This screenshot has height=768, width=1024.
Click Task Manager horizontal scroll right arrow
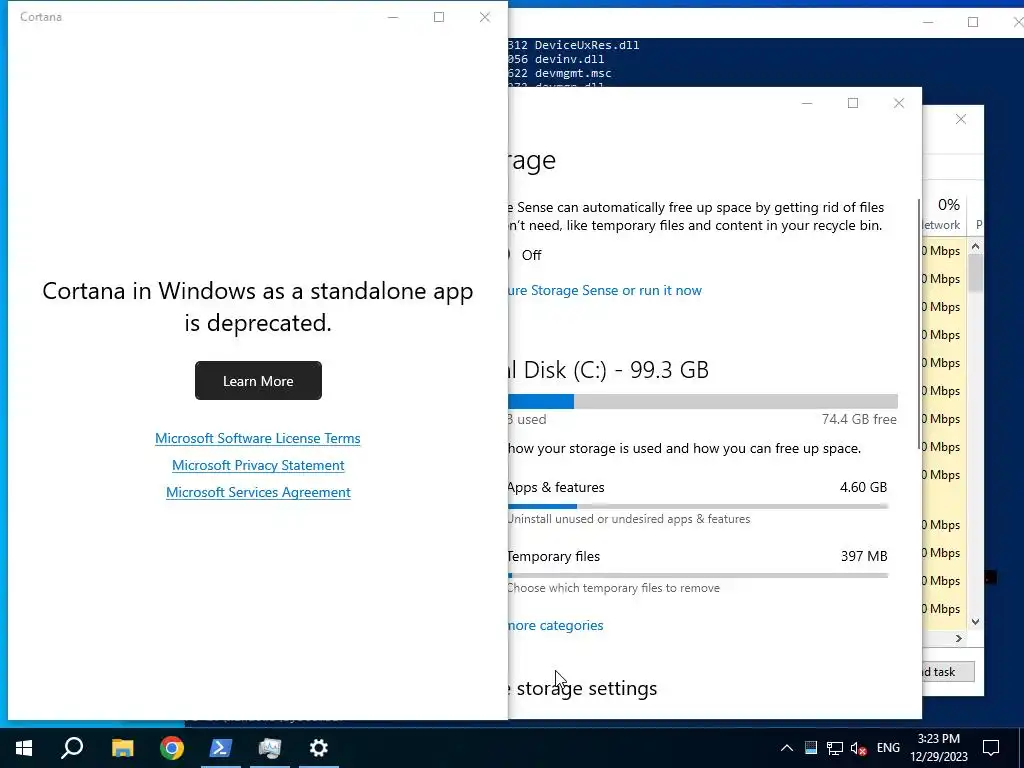coord(959,639)
